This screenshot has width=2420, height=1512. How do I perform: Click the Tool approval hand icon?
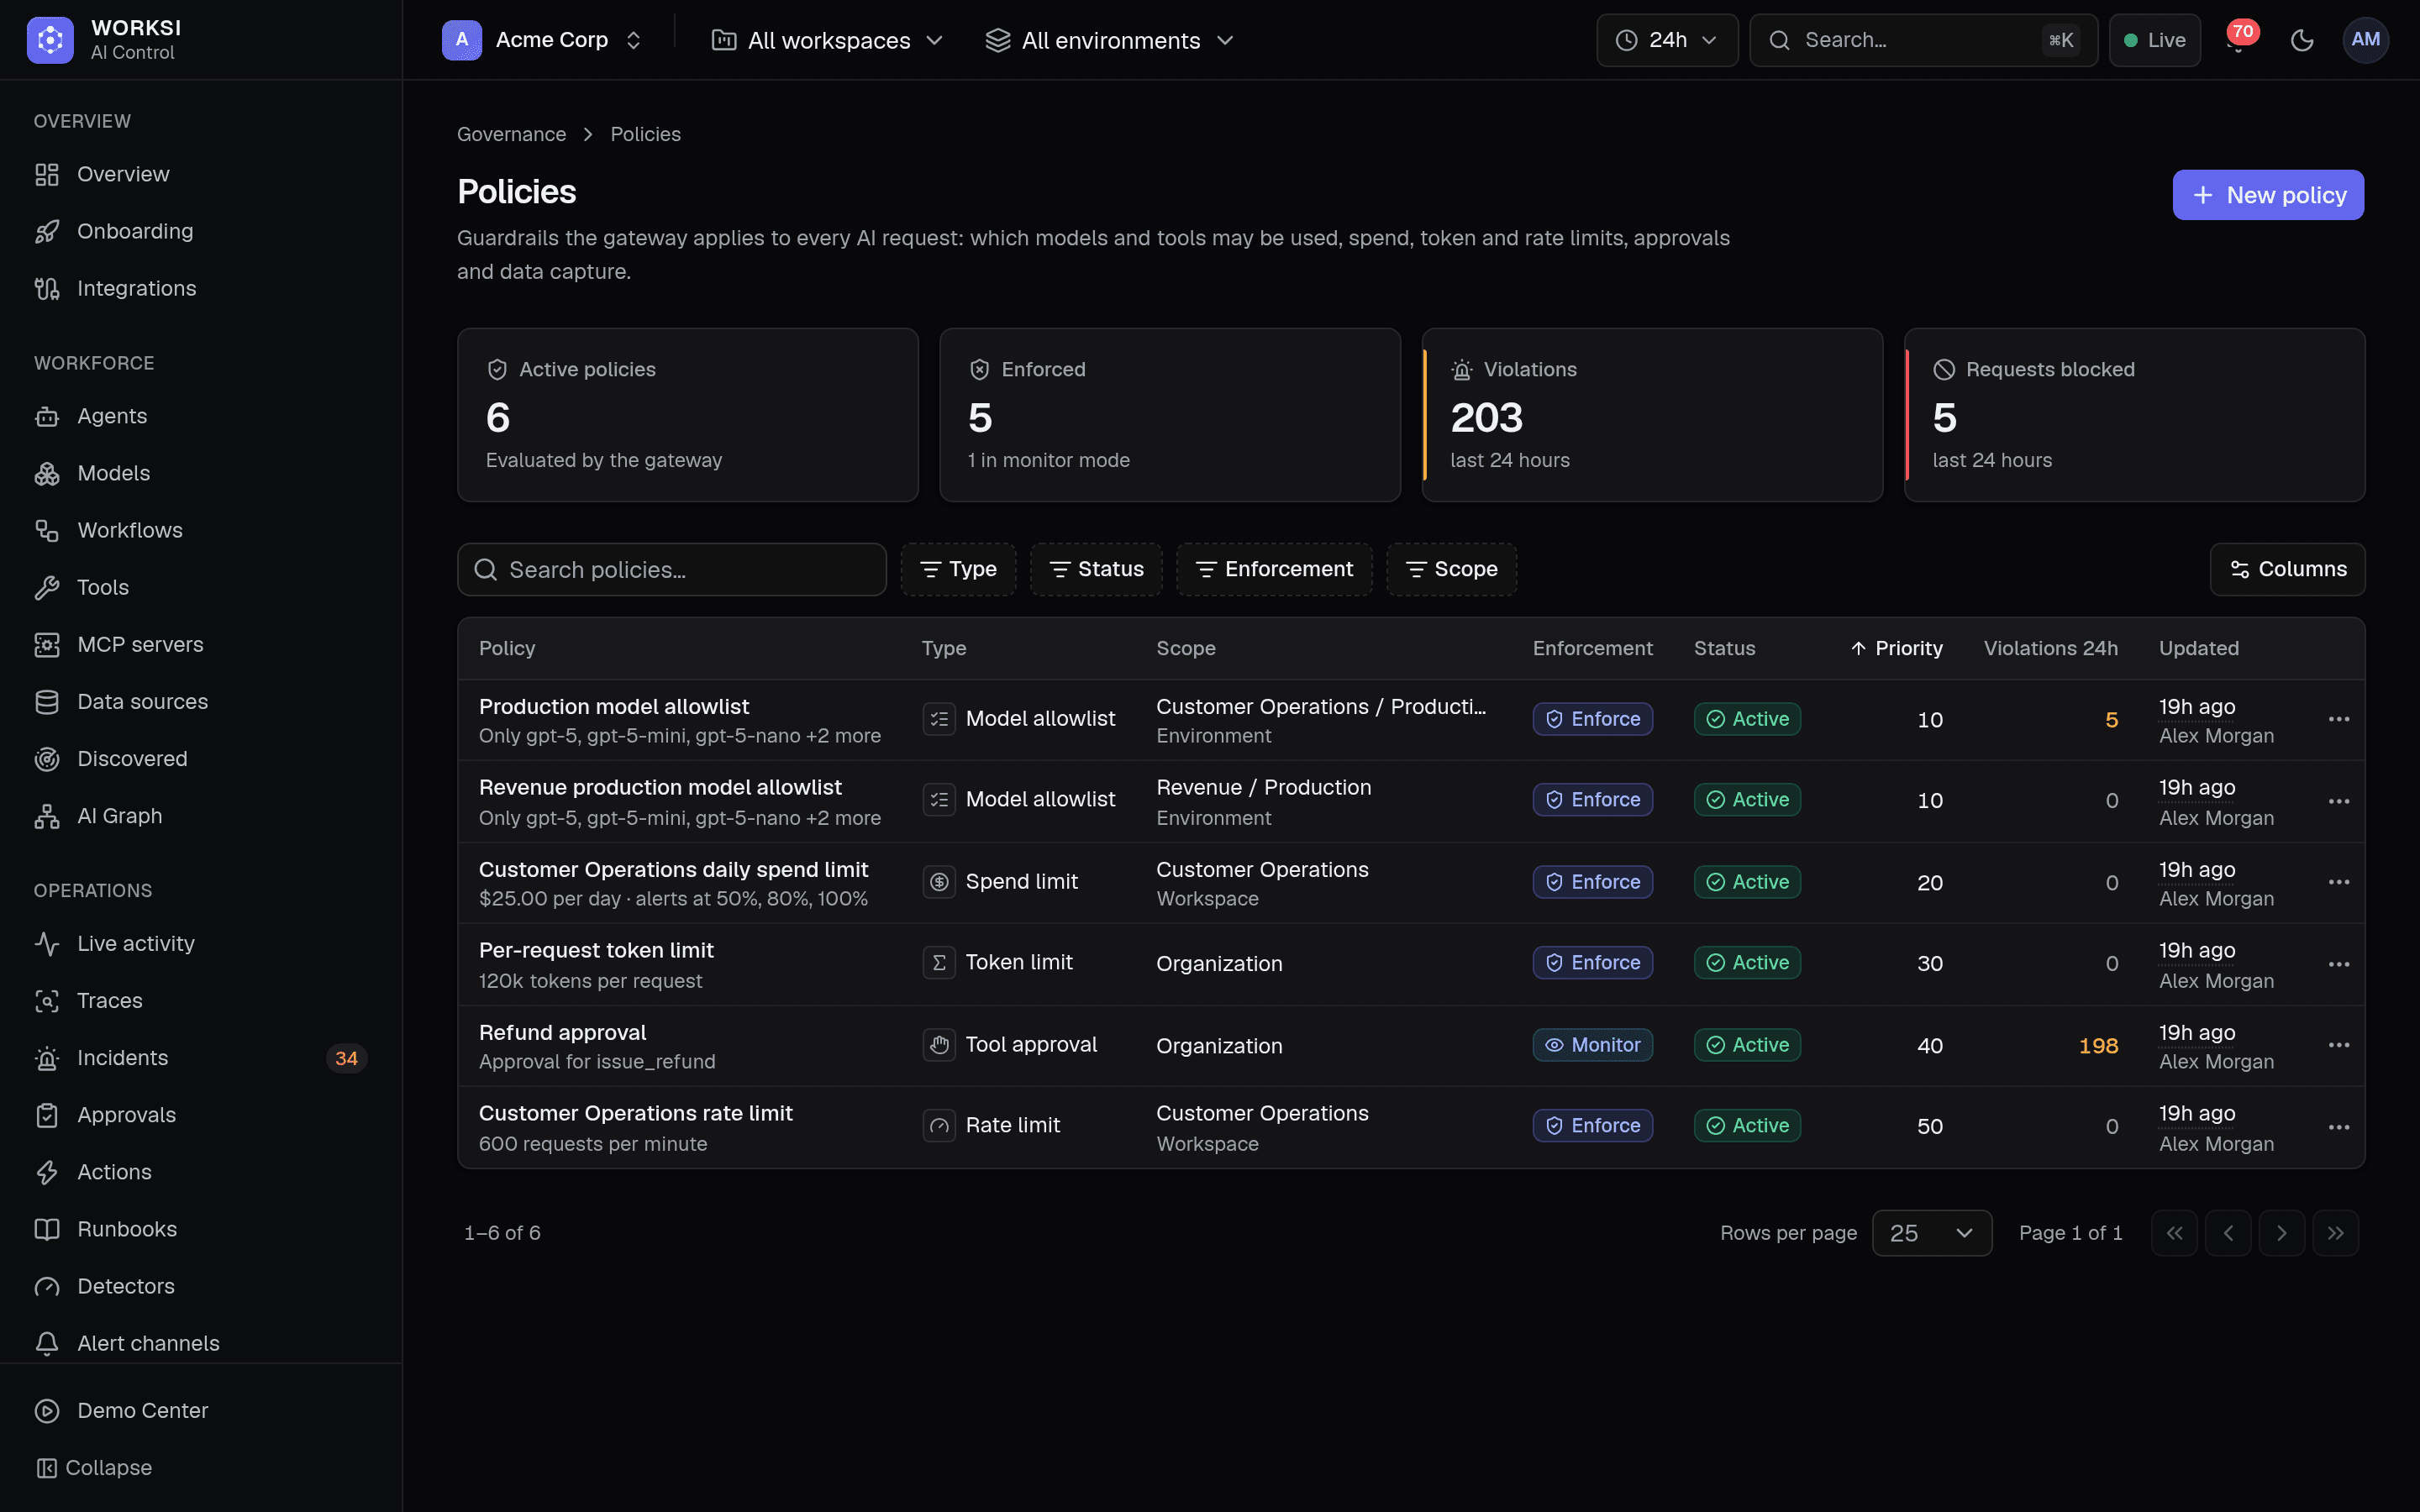point(938,1045)
